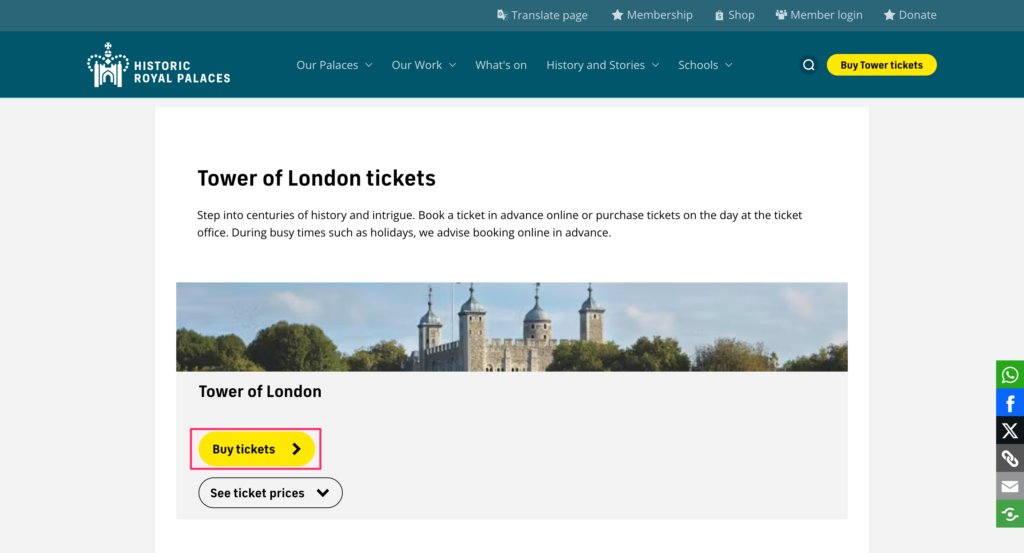Share by email envelope icon
Screen dimensions: 1024x553
pos(1010,486)
